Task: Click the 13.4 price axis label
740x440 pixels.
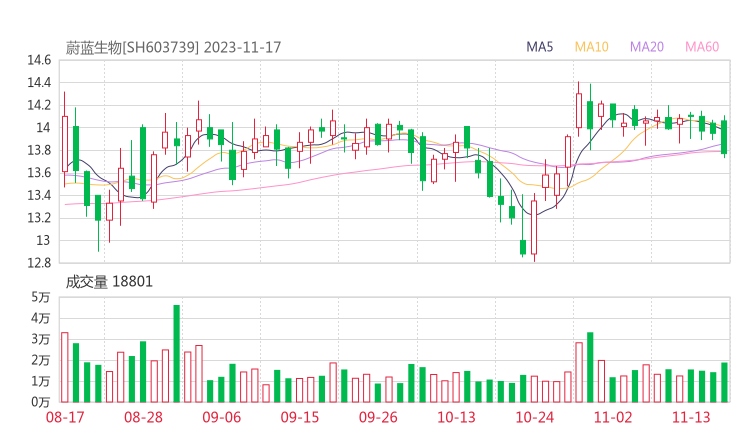Action: (x=39, y=195)
